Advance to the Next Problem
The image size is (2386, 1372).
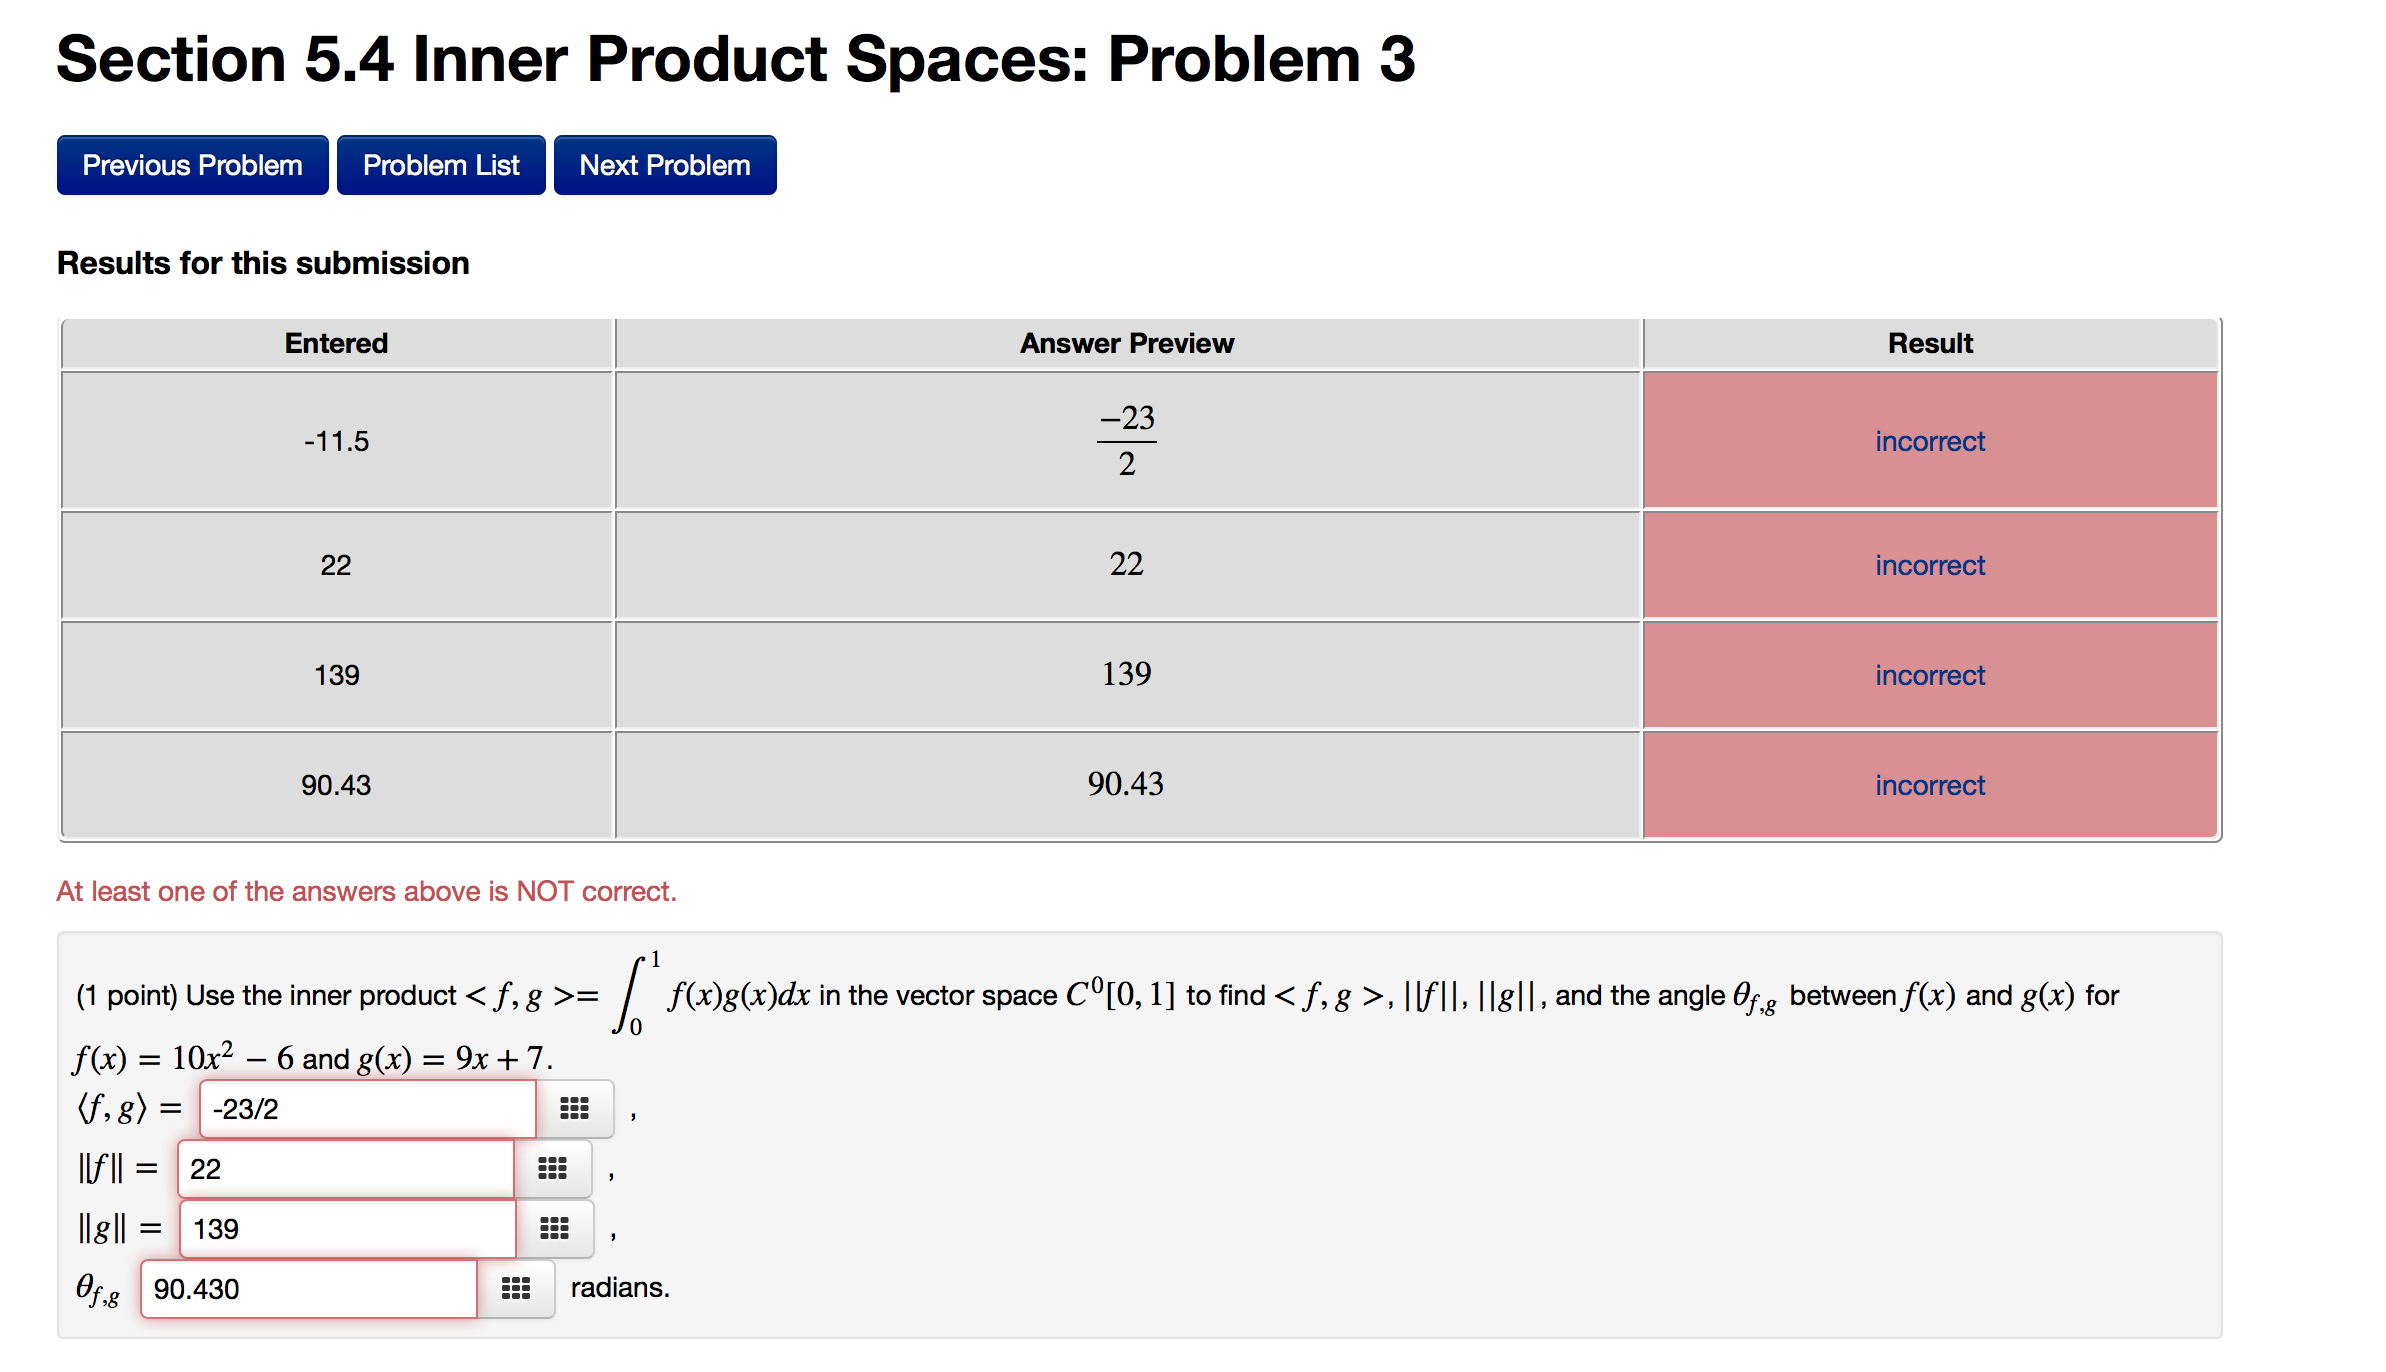(664, 164)
